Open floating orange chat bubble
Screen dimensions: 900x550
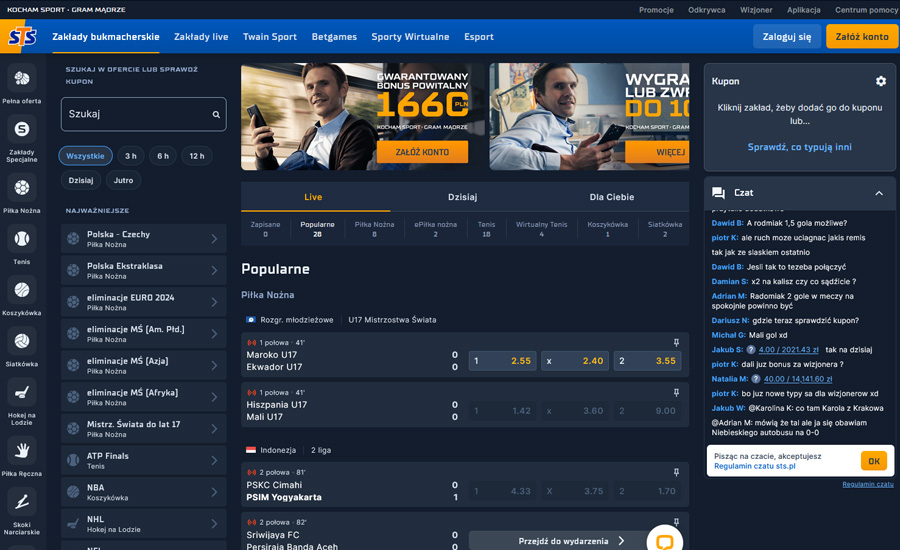coord(665,540)
